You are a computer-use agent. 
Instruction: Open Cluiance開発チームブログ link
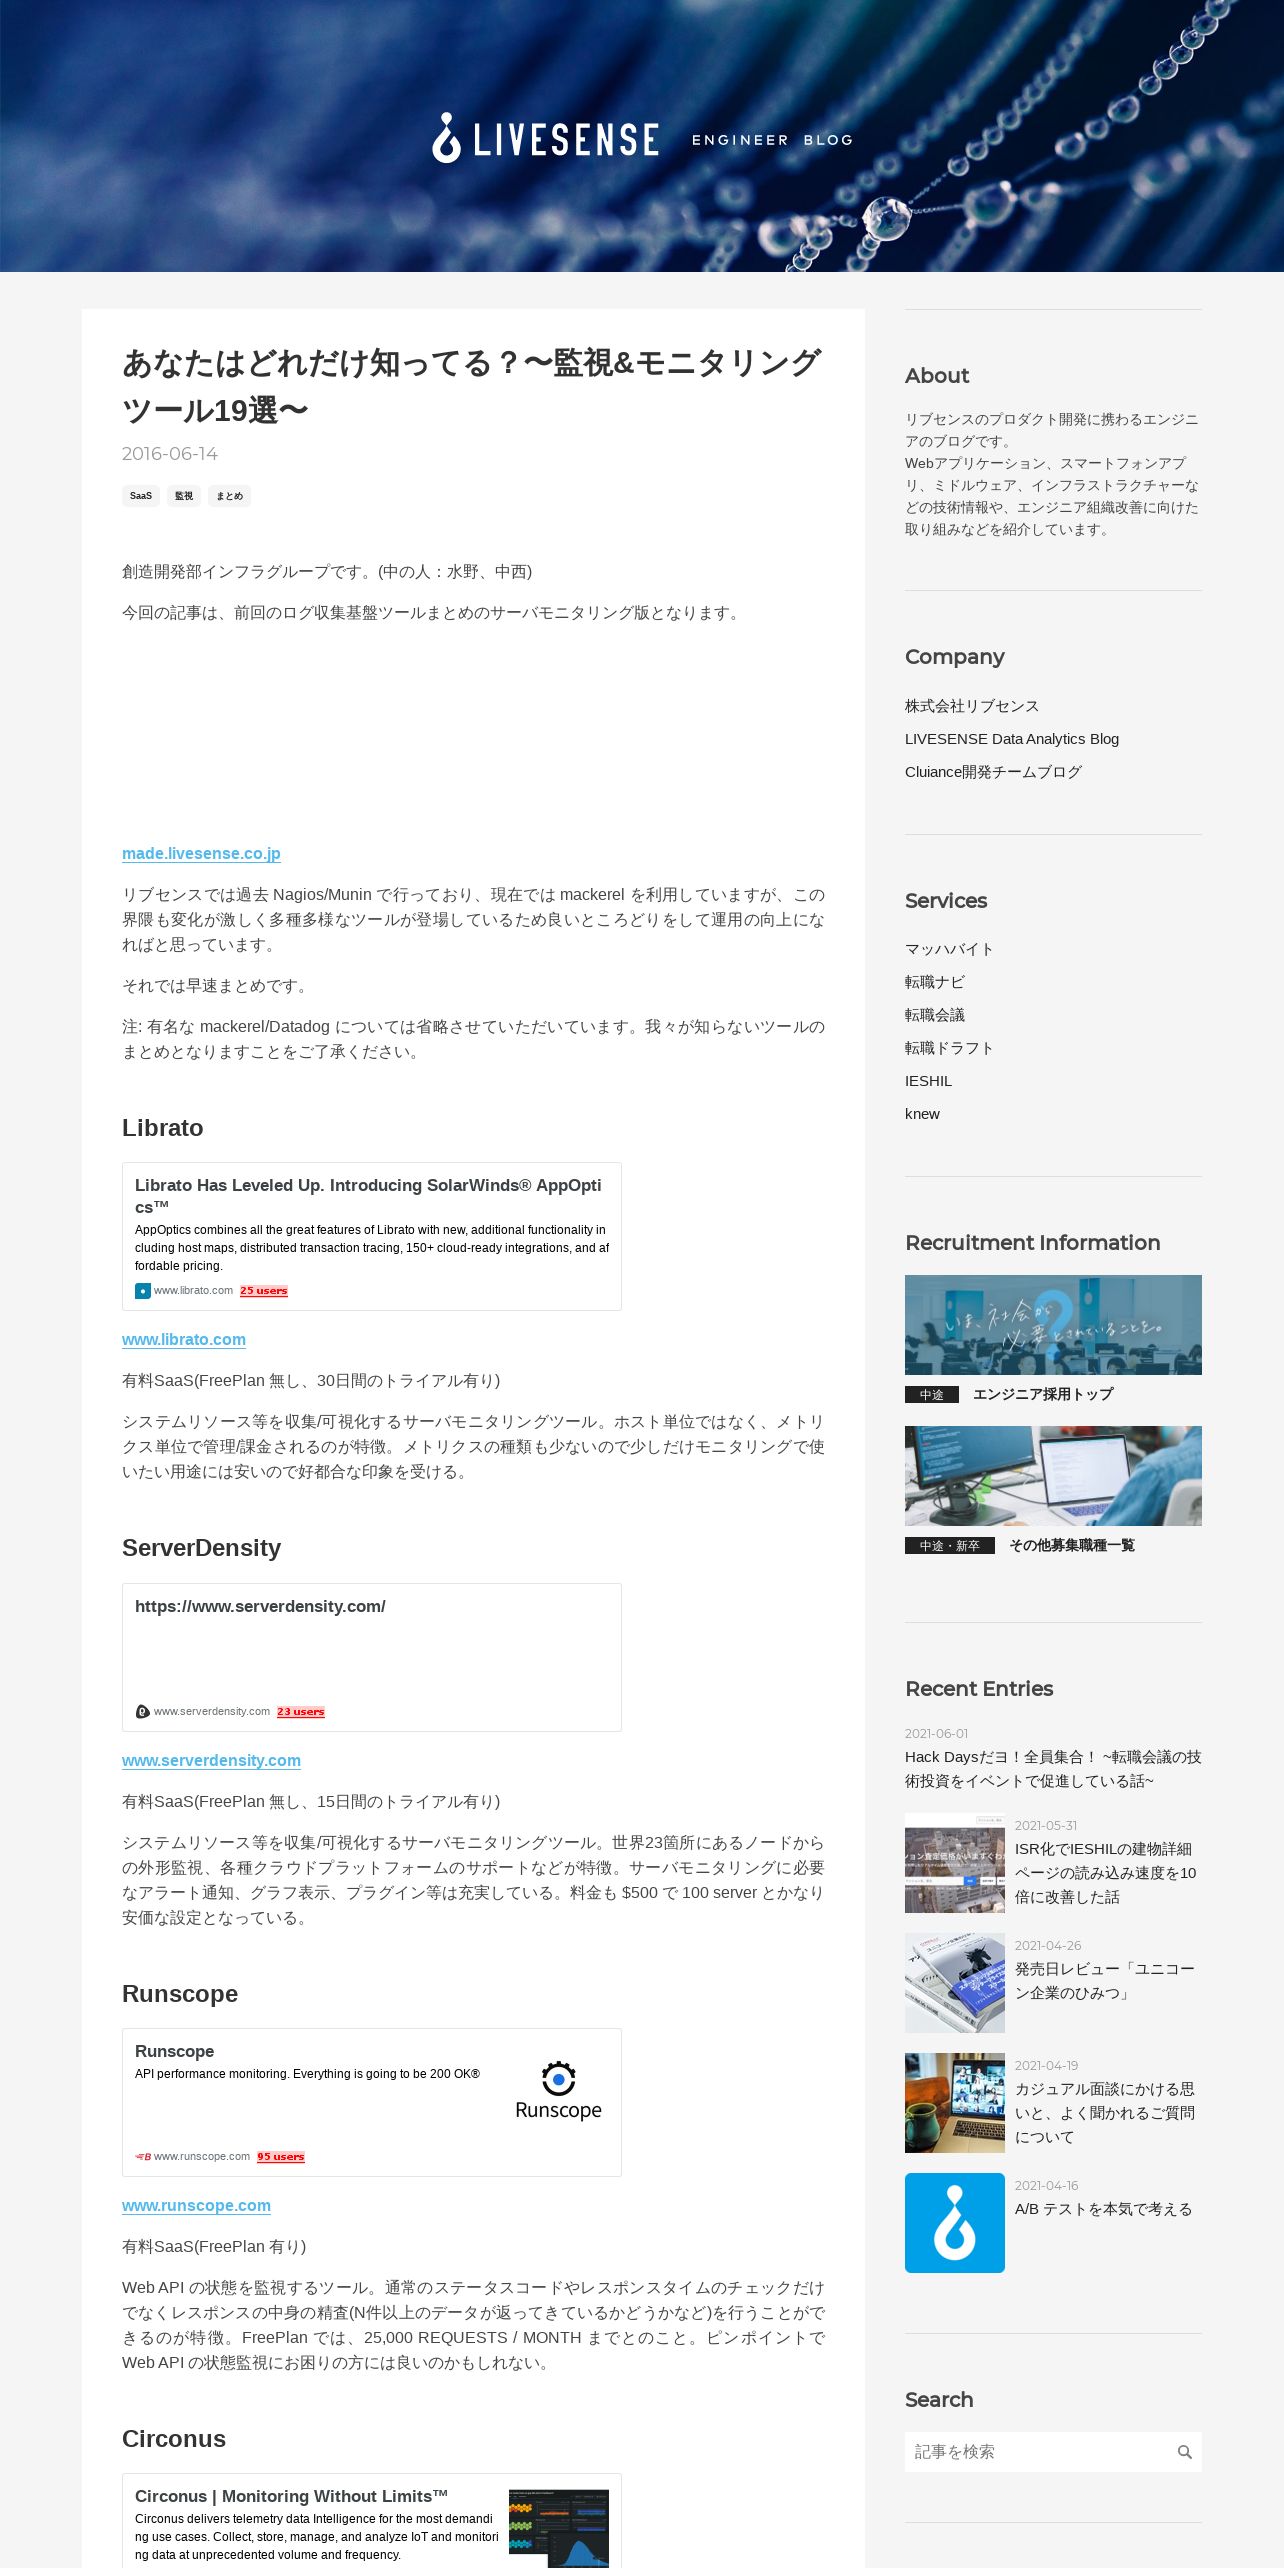point(993,772)
